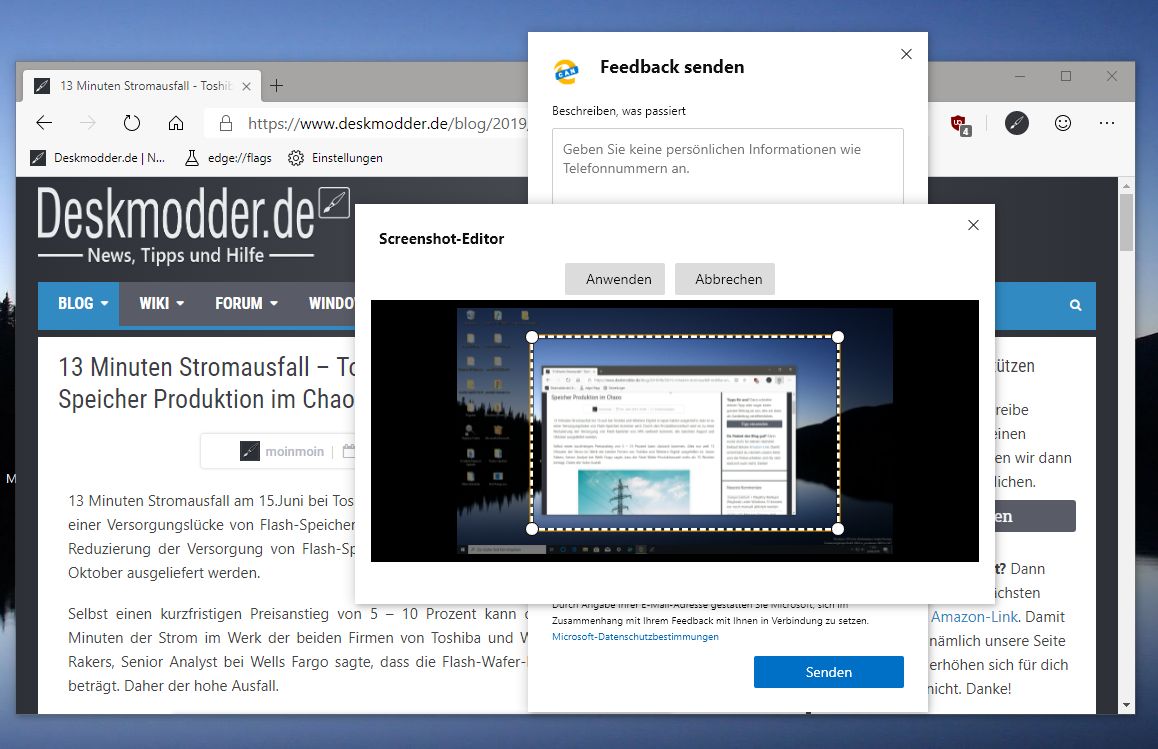Select the top-right crop handle
This screenshot has width=1158, height=749.
[837, 337]
